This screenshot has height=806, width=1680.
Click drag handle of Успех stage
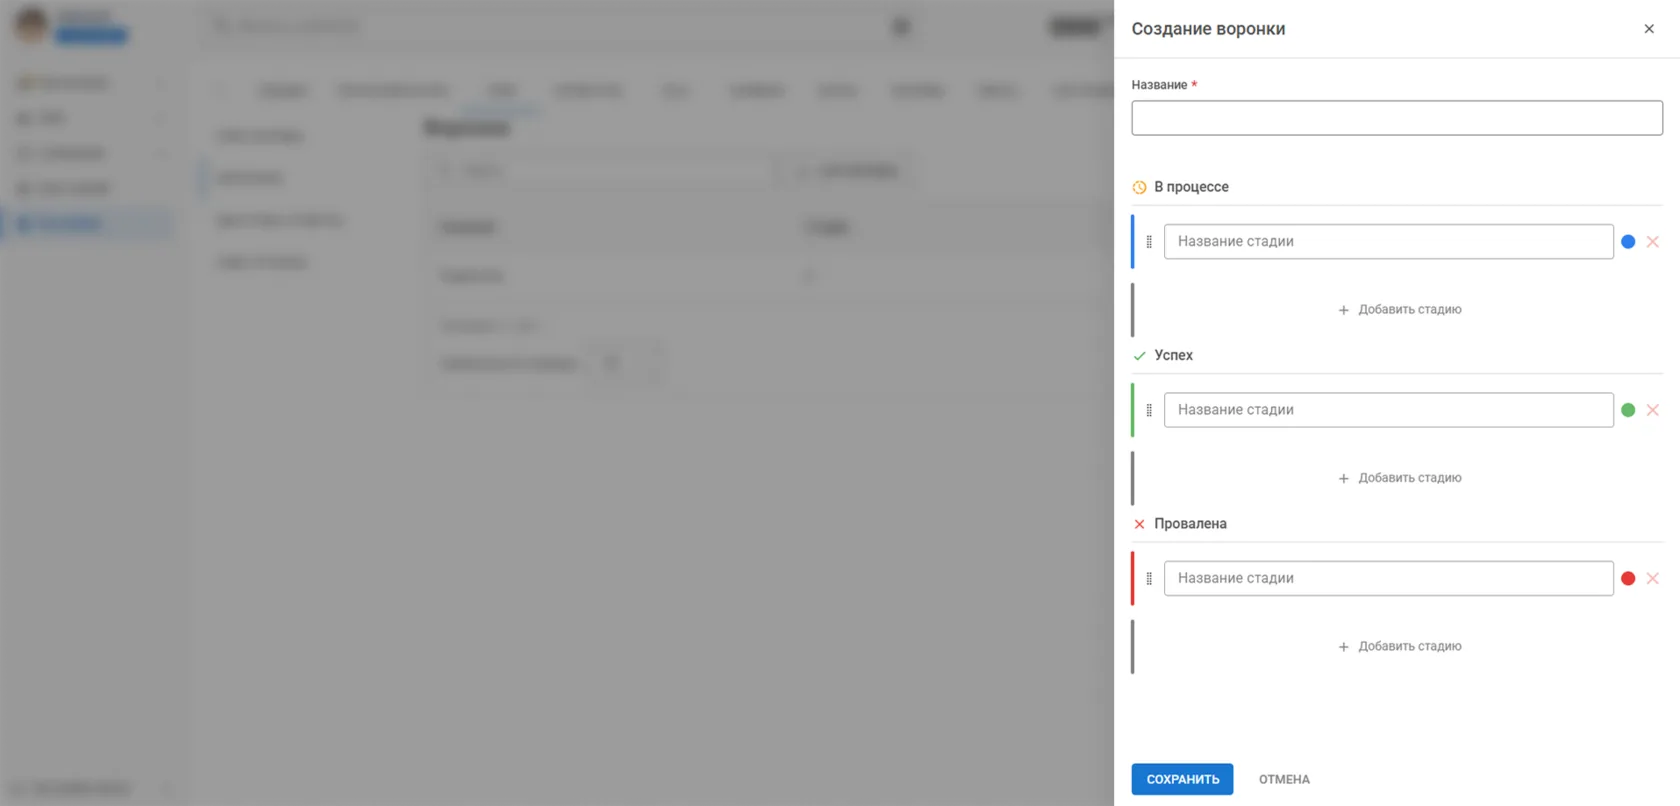click(x=1149, y=410)
